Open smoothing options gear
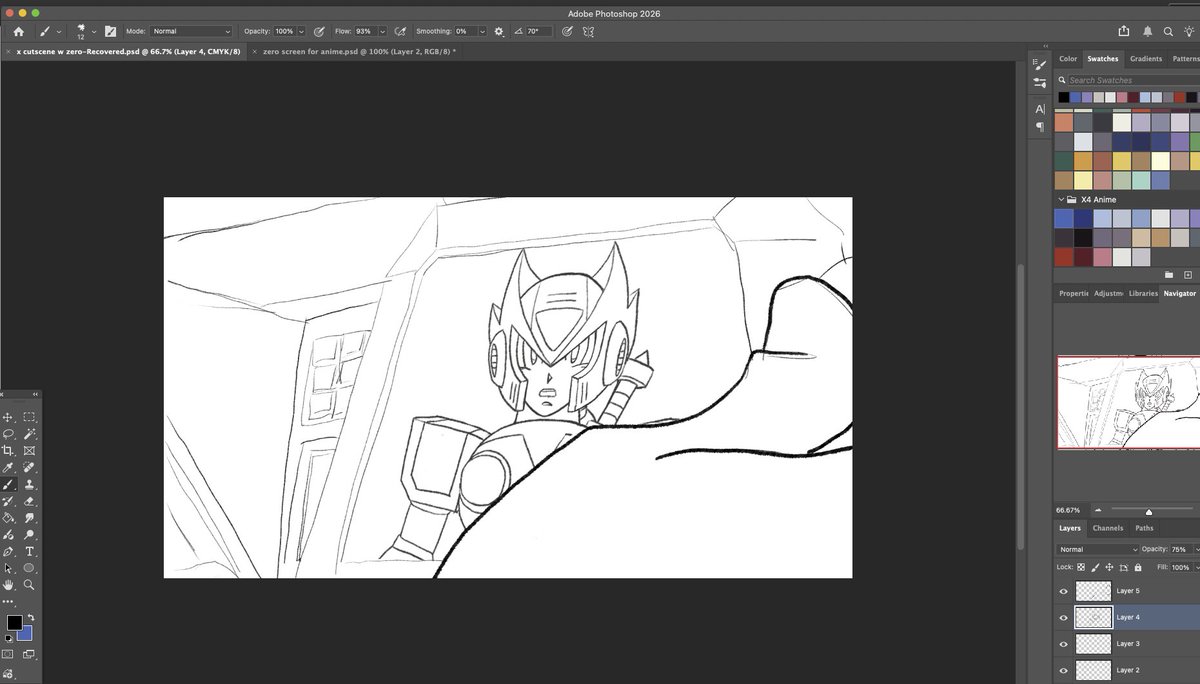1200x684 pixels. [499, 31]
